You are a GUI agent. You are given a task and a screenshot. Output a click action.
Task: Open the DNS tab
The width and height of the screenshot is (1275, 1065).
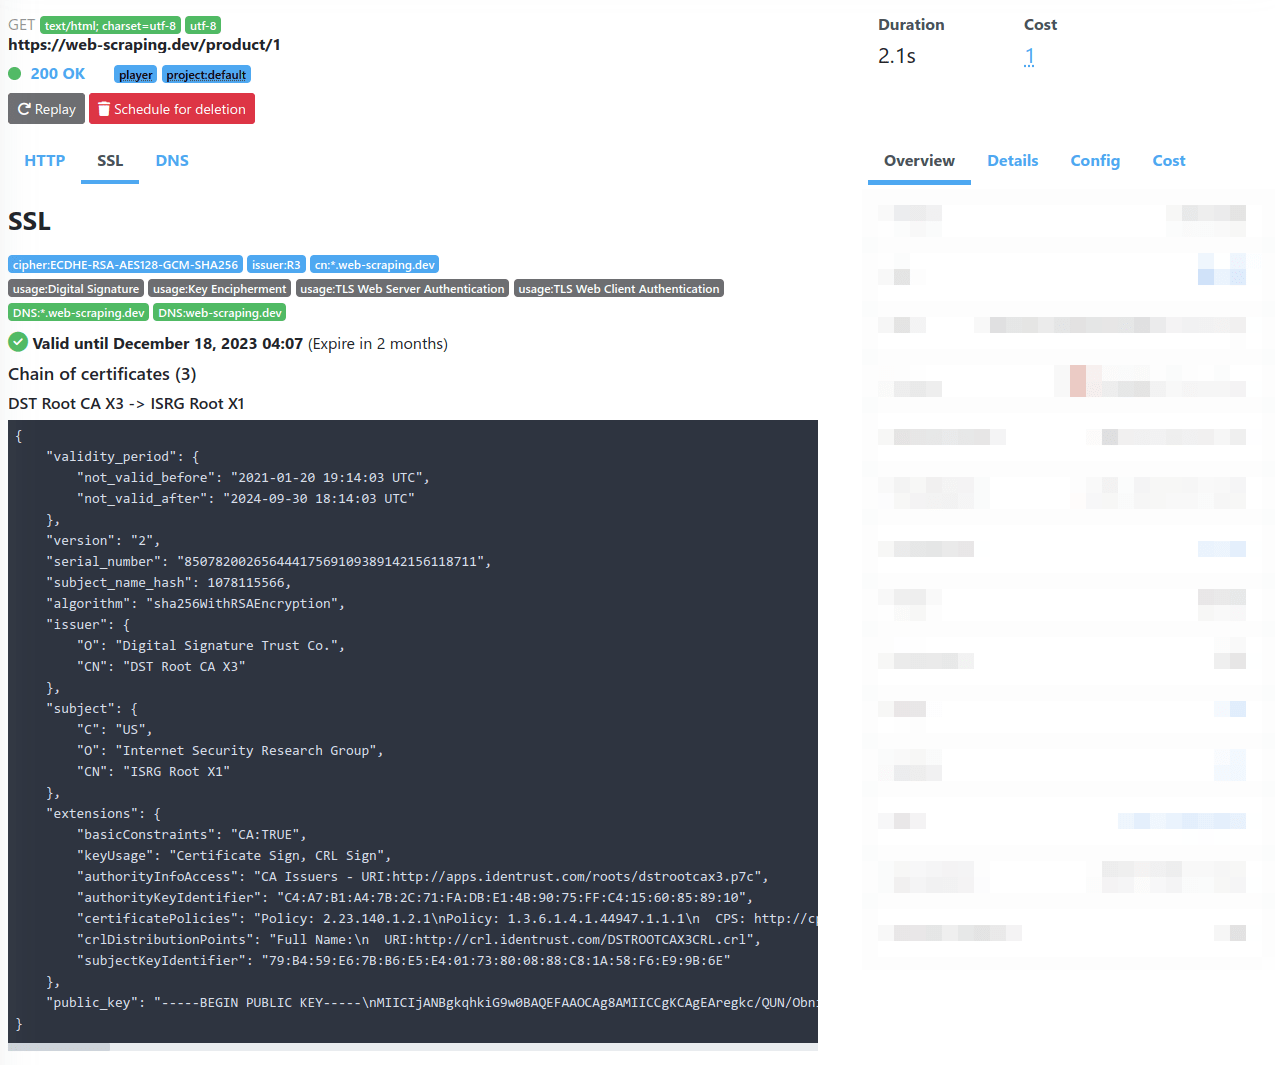pyautogui.click(x=172, y=160)
